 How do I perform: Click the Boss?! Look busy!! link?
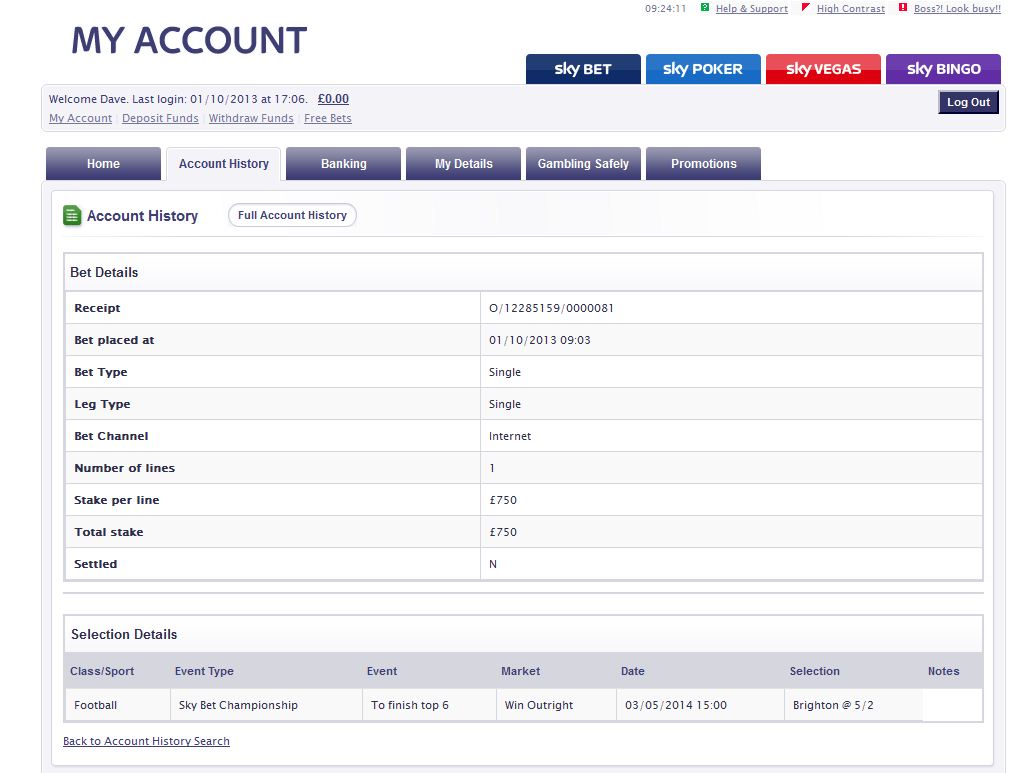tap(957, 9)
